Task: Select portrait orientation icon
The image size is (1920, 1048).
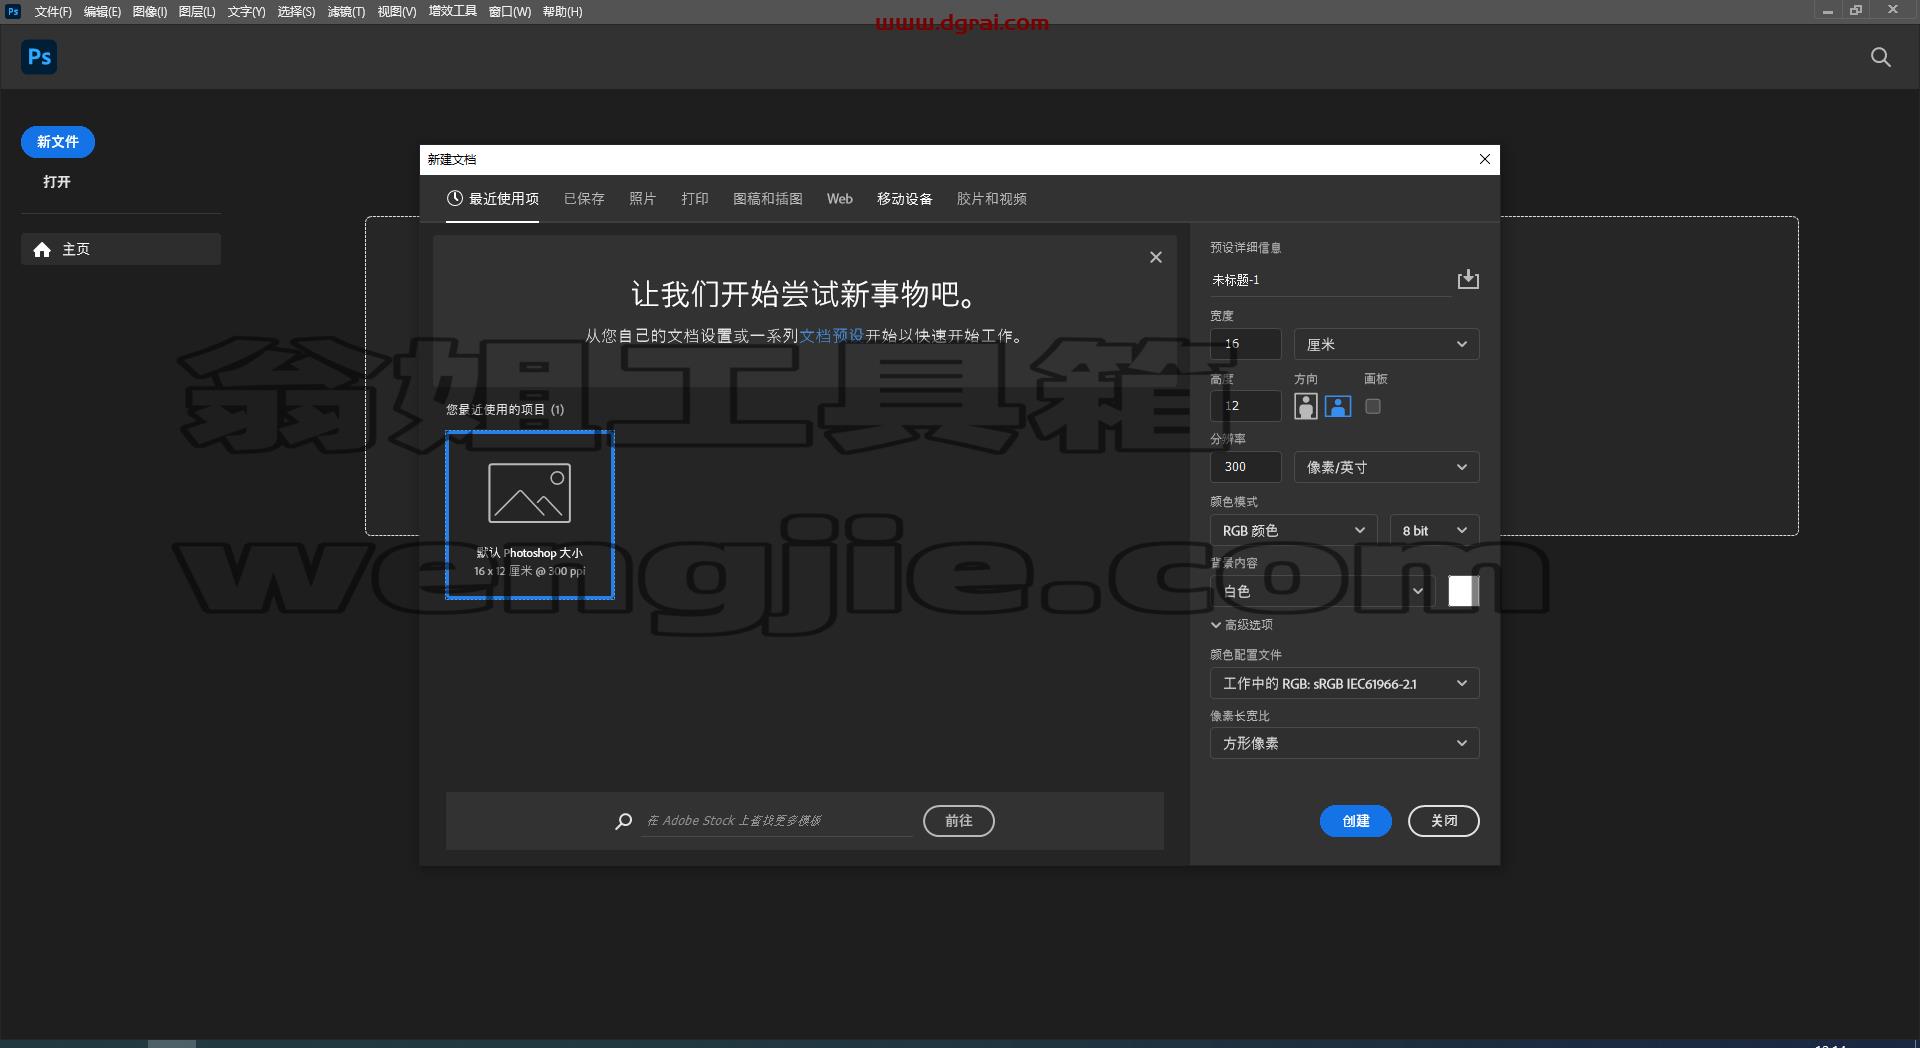Action: click(x=1305, y=406)
